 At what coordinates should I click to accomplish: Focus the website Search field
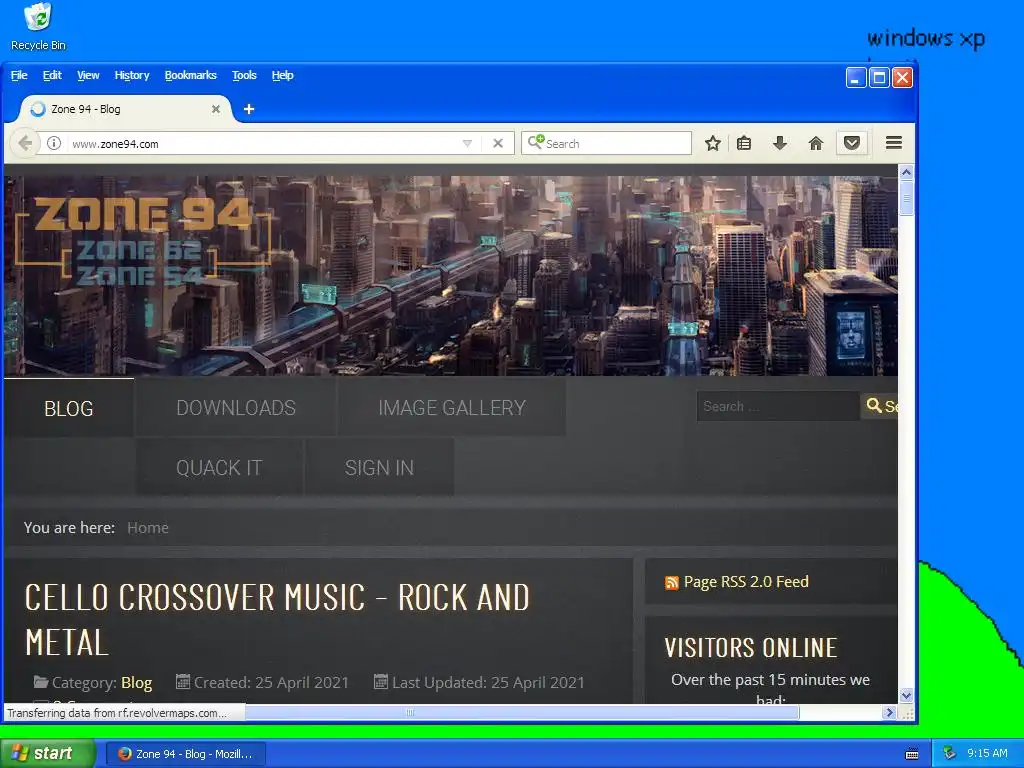click(x=777, y=406)
